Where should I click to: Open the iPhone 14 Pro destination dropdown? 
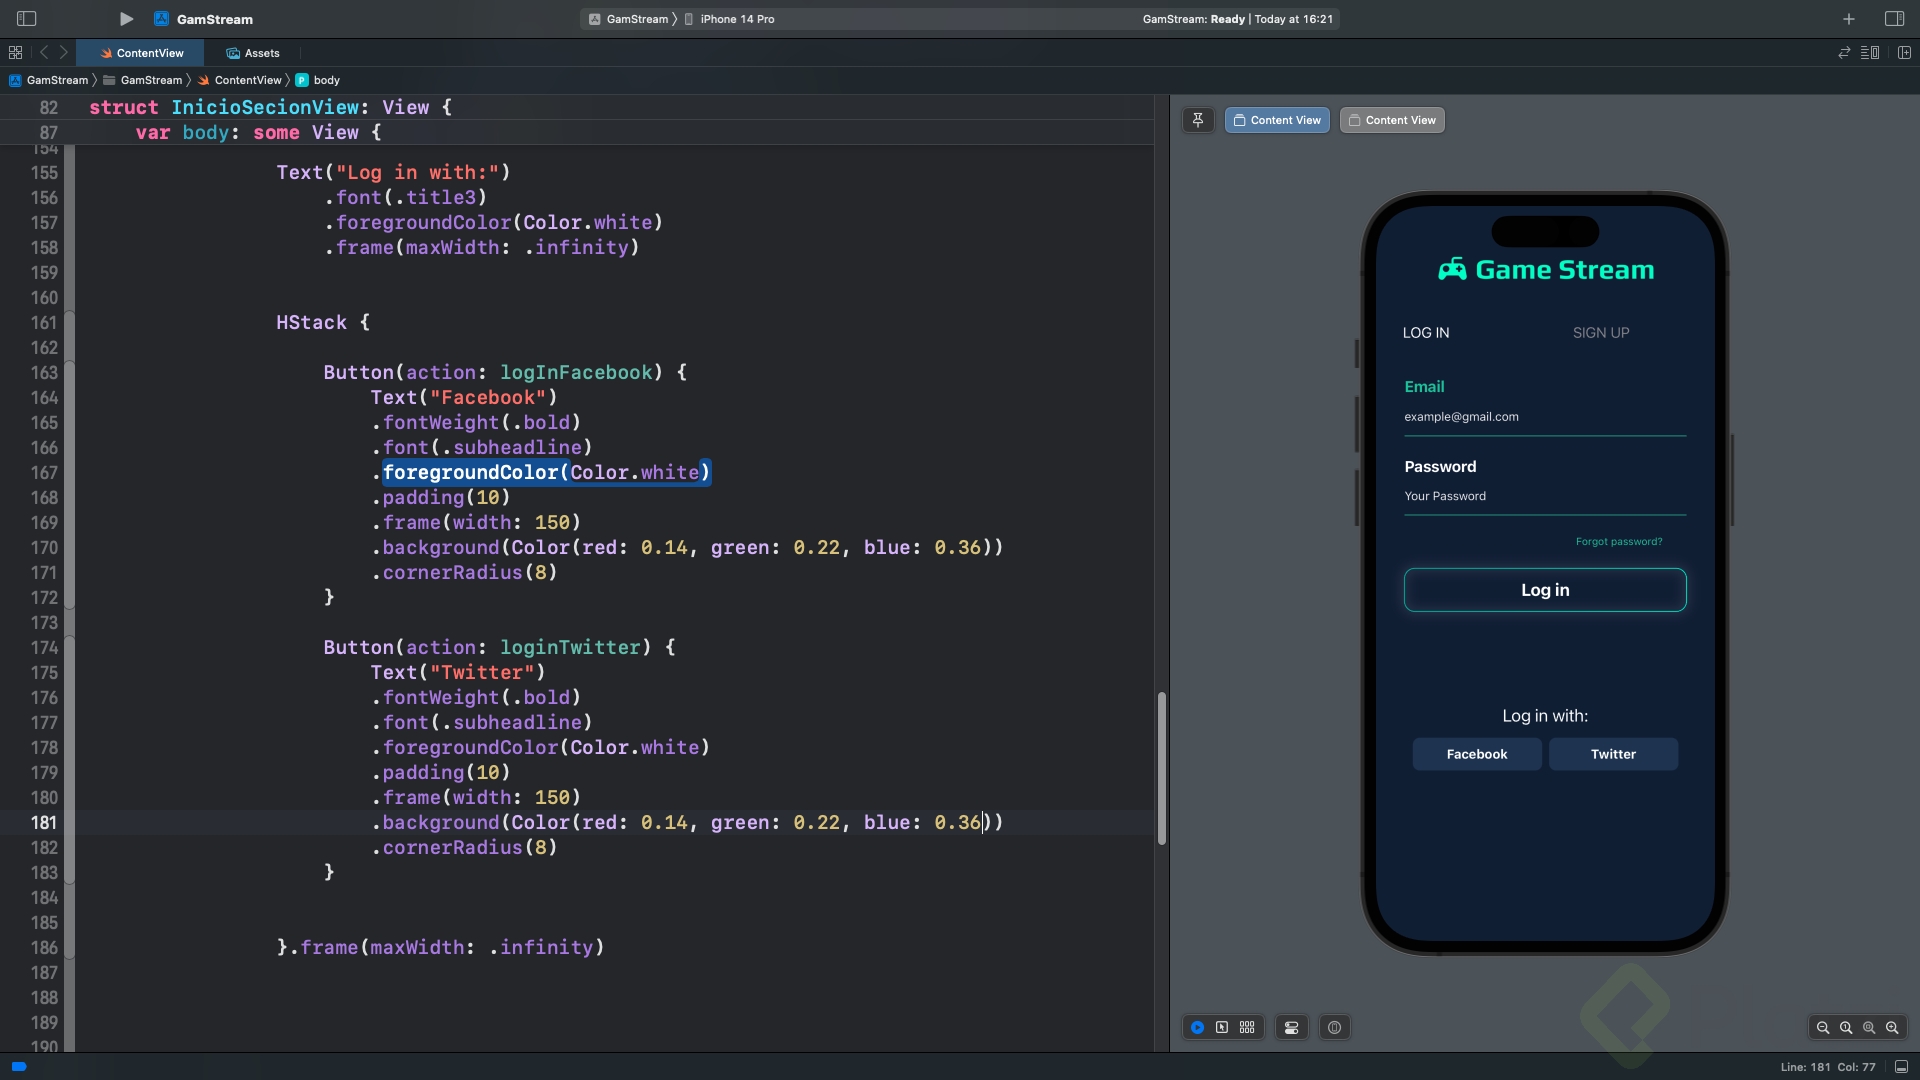737,19
